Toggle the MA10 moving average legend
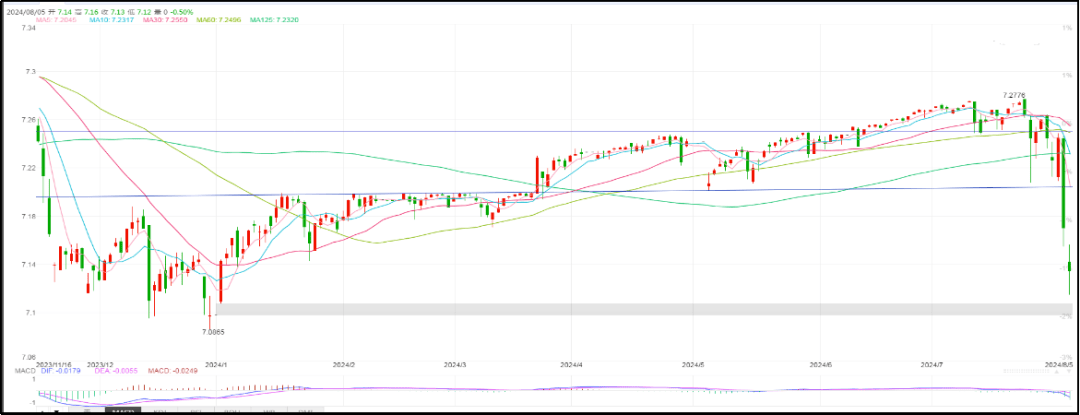1080x415 pixels. pos(110,19)
